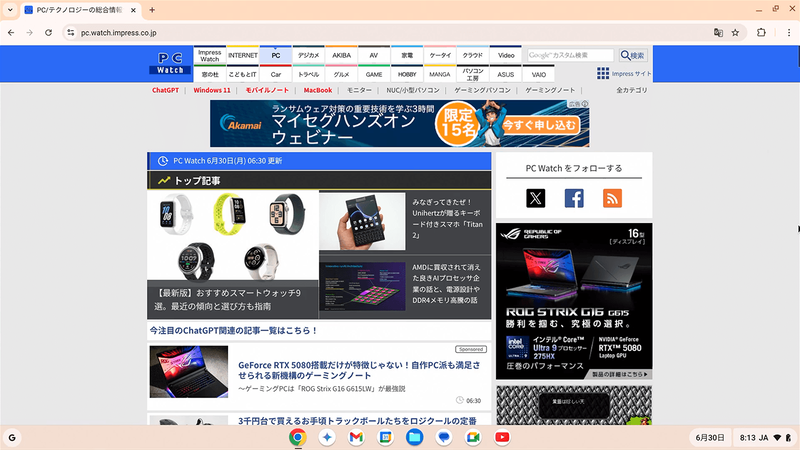Bookmark this page with star icon
This screenshot has width=800, height=450.
(x=735, y=33)
